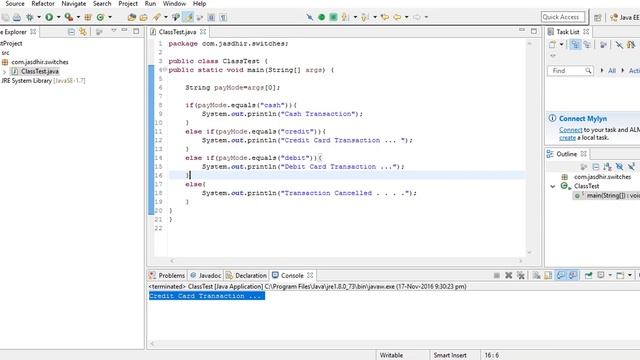The width and height of the screenshot is (640, 360).
Task: Toggle Scroll Lock in Console toolbar
Action: pyautogui.click(x=548, y=276)
